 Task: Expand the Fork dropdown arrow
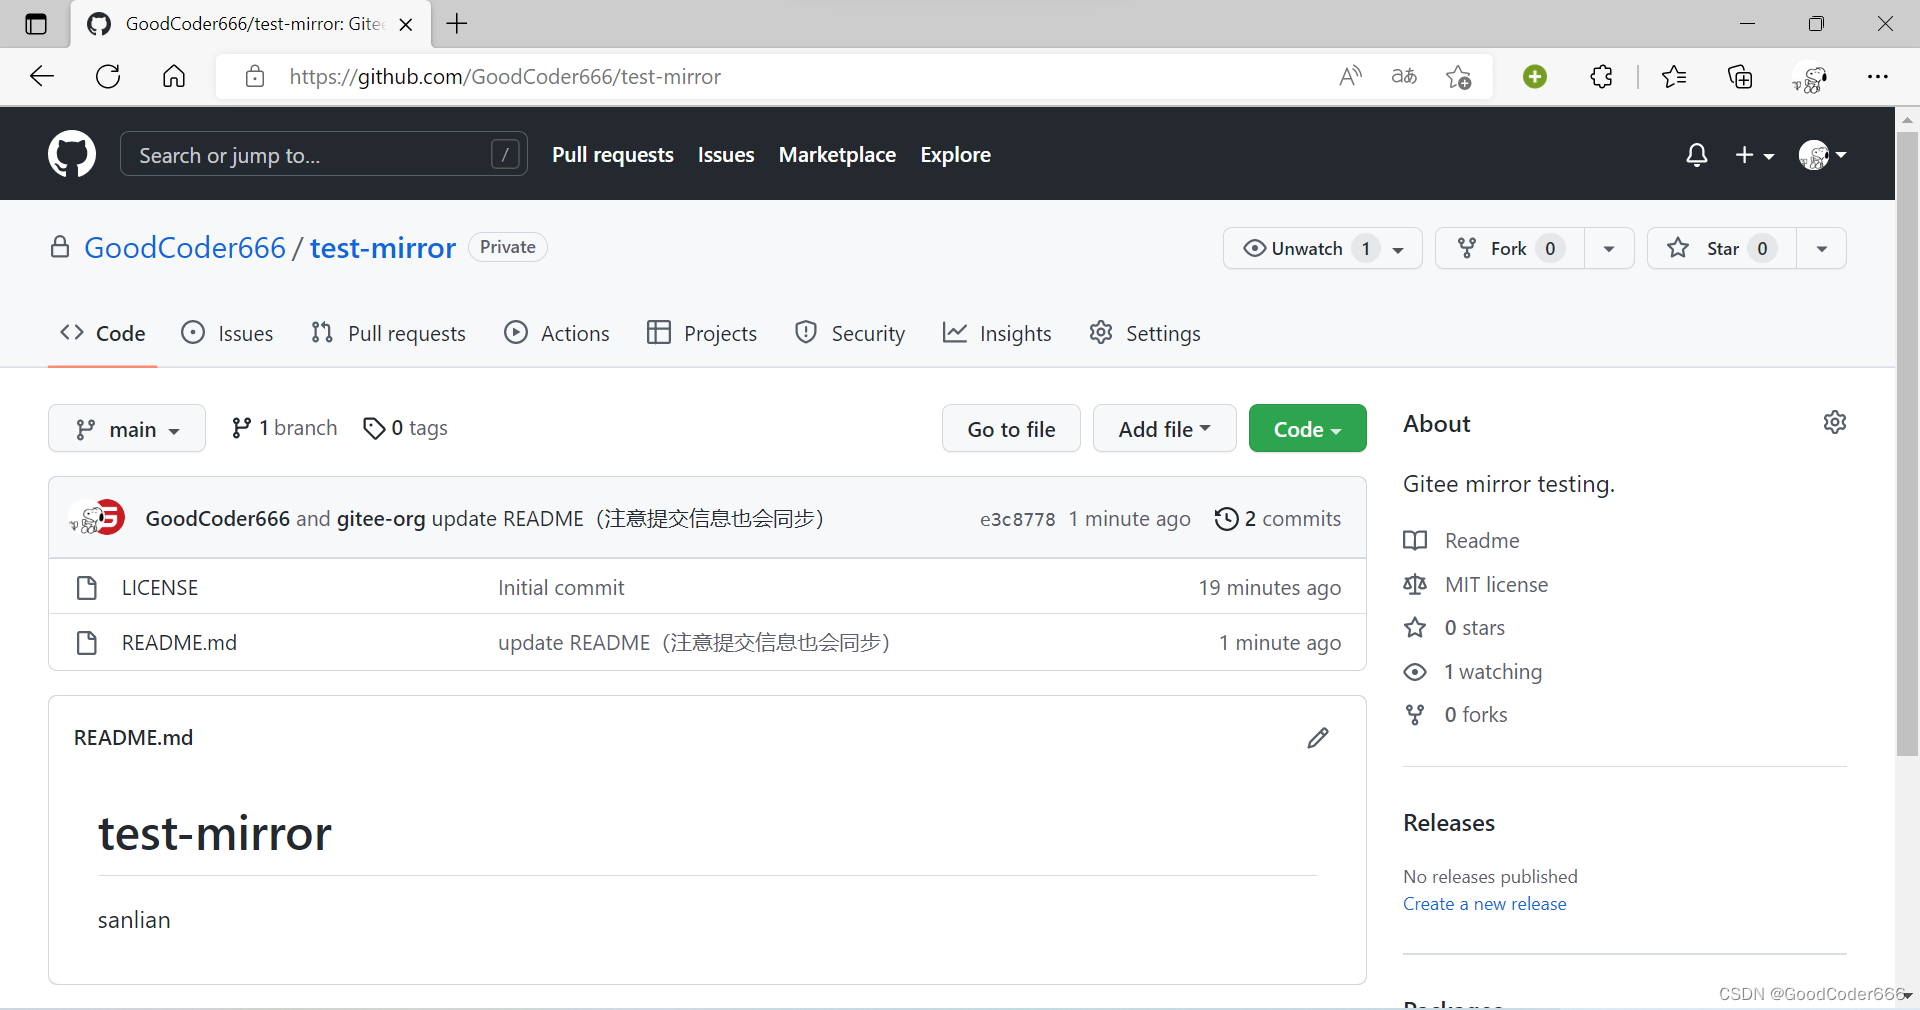click(x=1609, y=249)
